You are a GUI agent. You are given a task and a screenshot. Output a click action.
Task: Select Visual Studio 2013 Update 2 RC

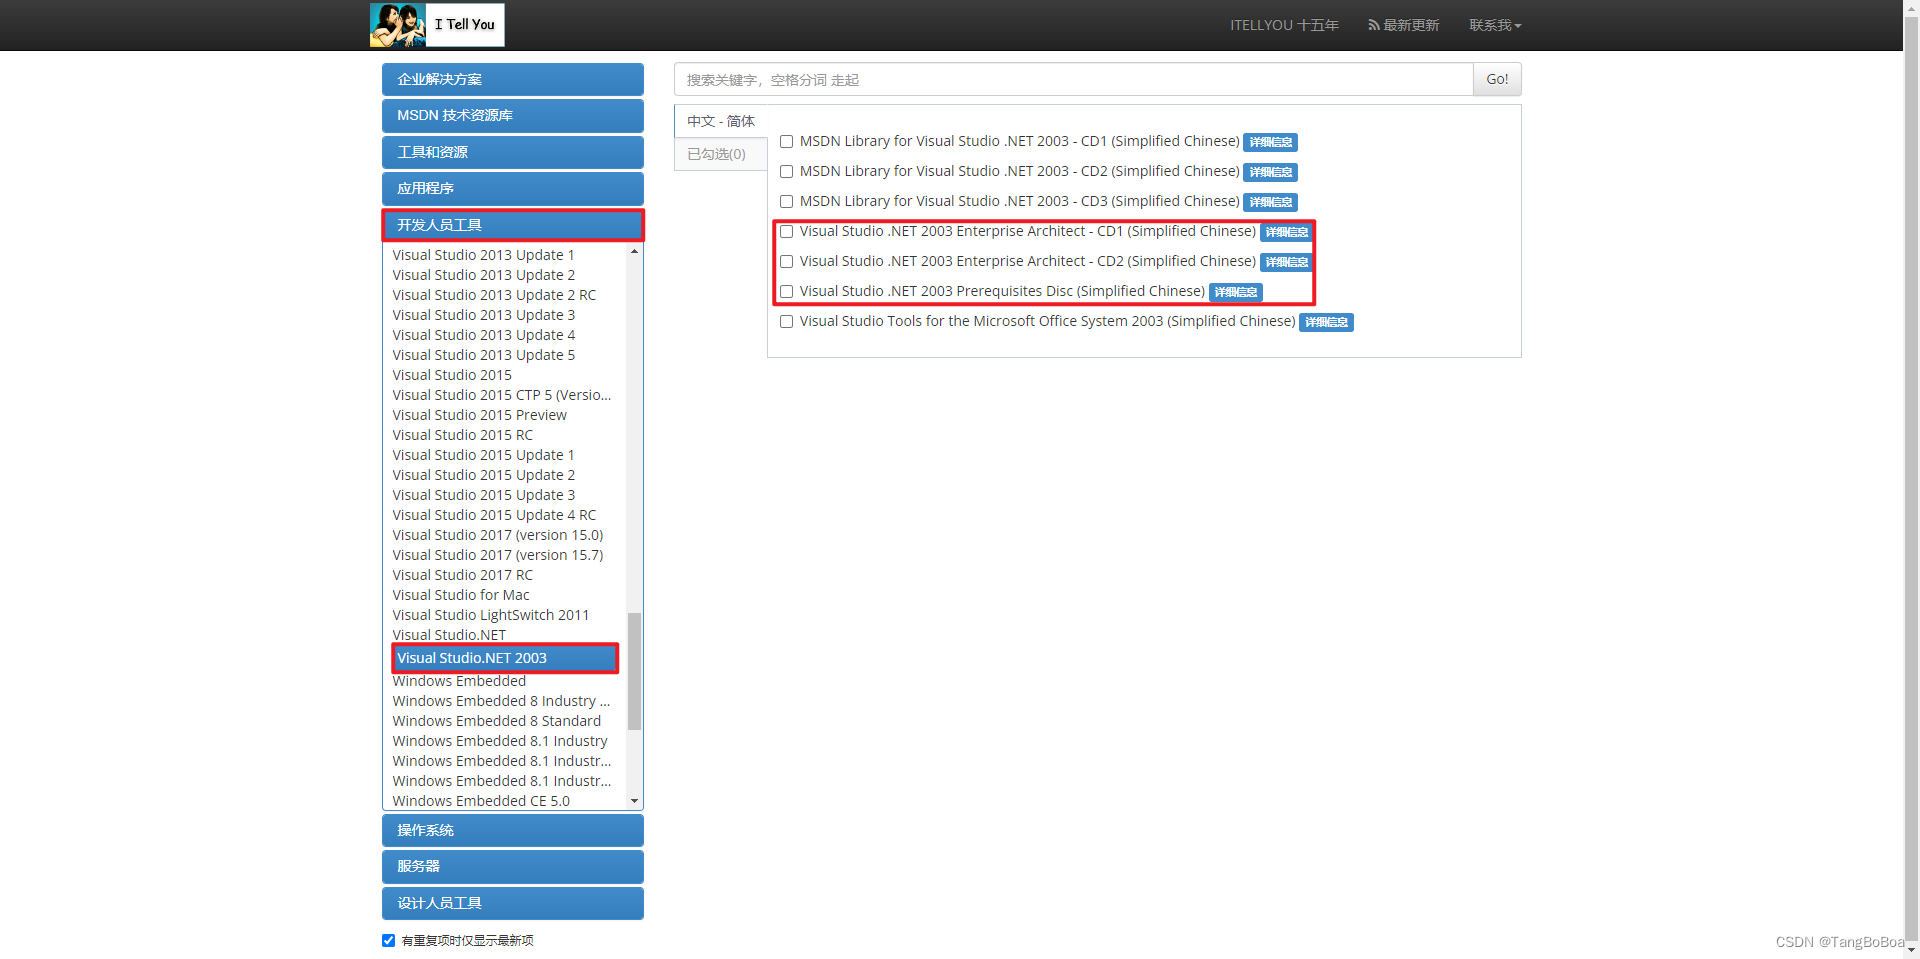point(494,295)
